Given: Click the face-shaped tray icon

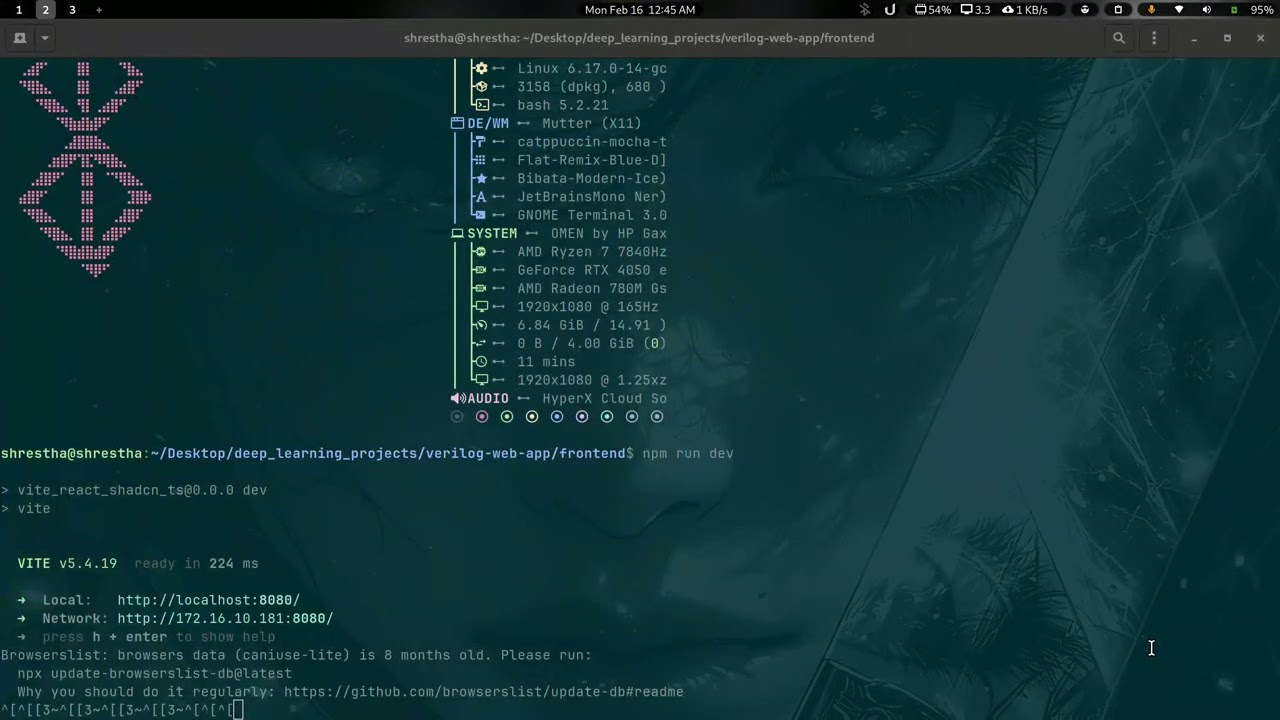Looking at the screenshot, I should [x=1085, y=10].
